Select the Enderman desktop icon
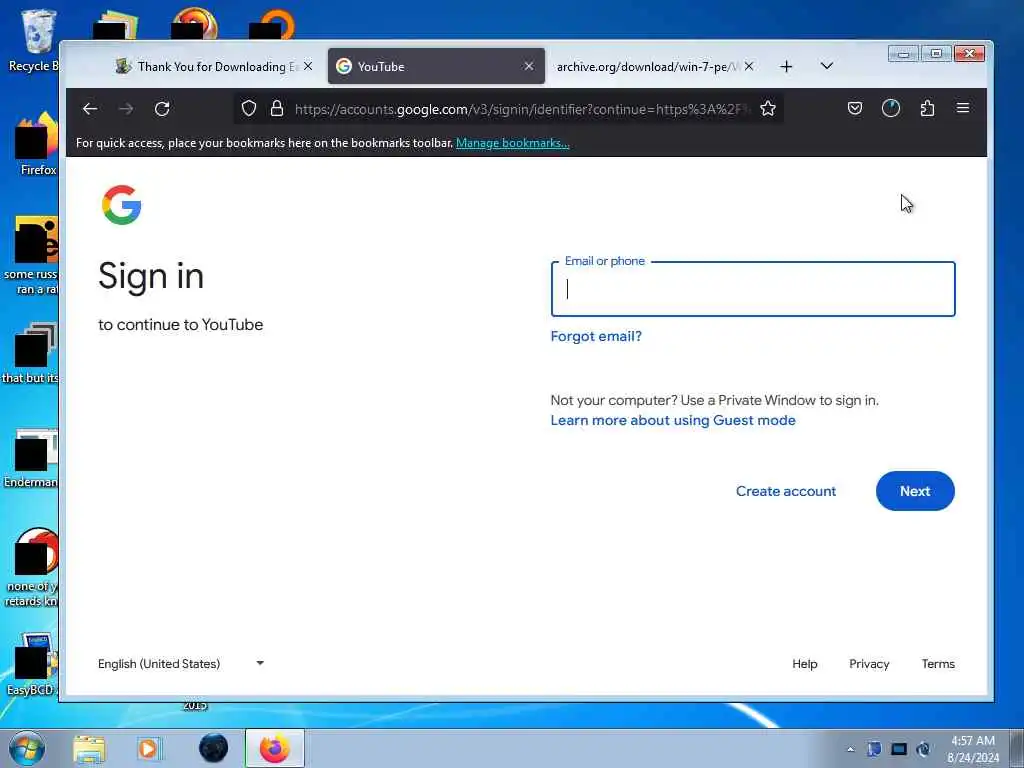 [x=31, y=458]
